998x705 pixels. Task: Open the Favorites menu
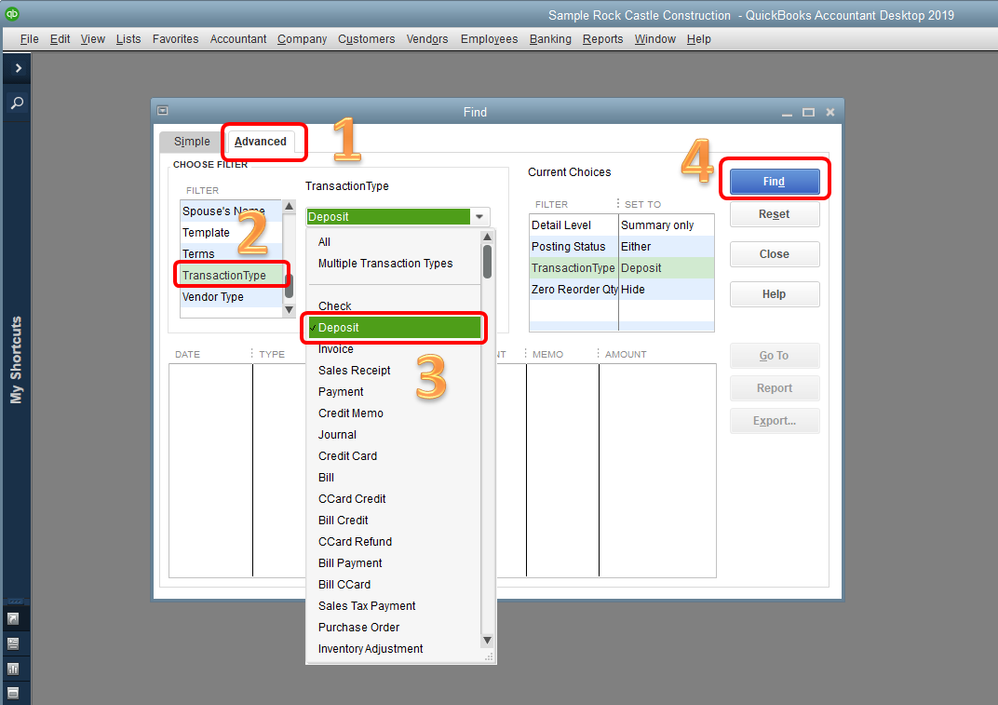(x=176, y=39)
